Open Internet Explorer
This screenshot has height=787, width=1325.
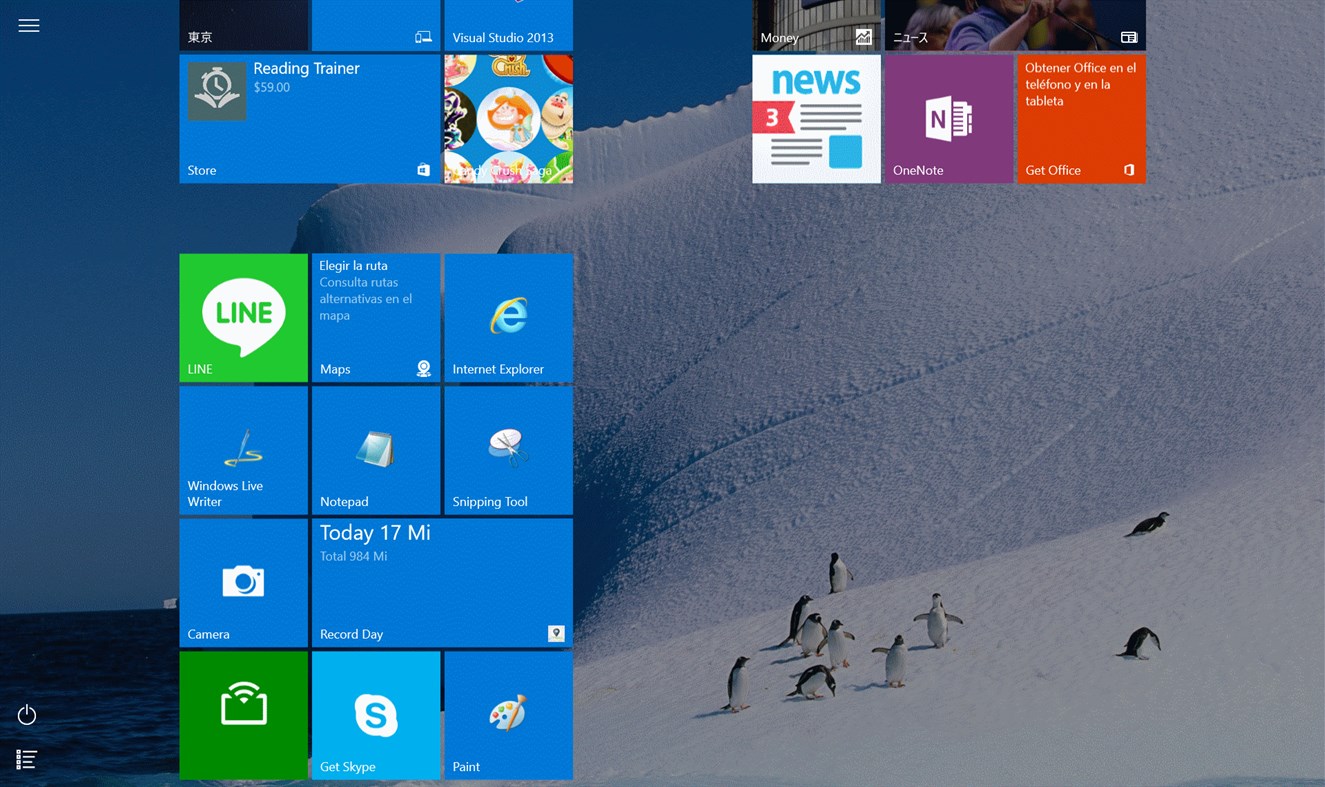point(508,317)
